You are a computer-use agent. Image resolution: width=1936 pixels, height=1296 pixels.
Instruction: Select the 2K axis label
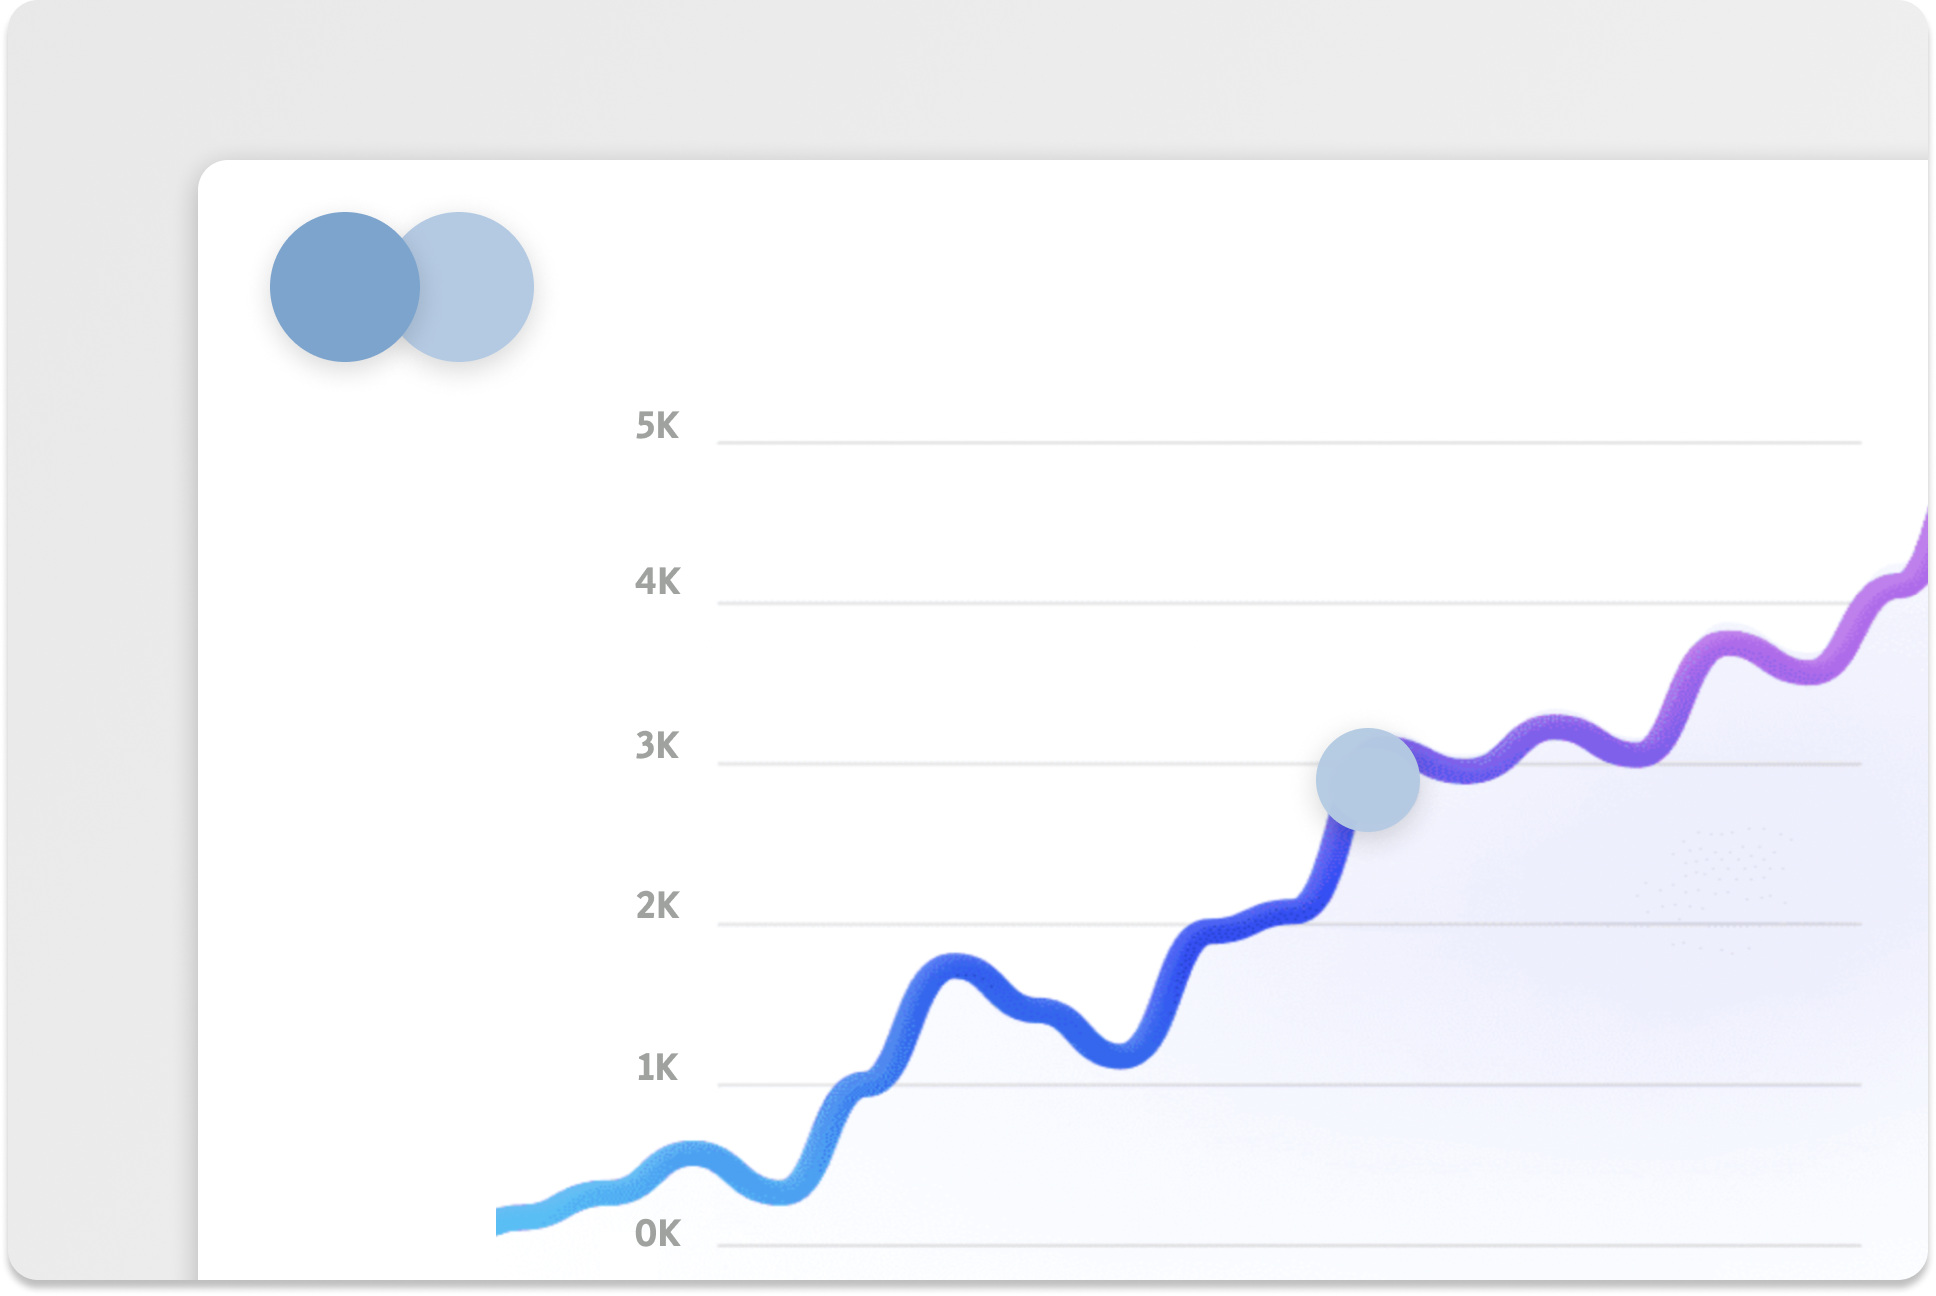(x=657, y=906)
